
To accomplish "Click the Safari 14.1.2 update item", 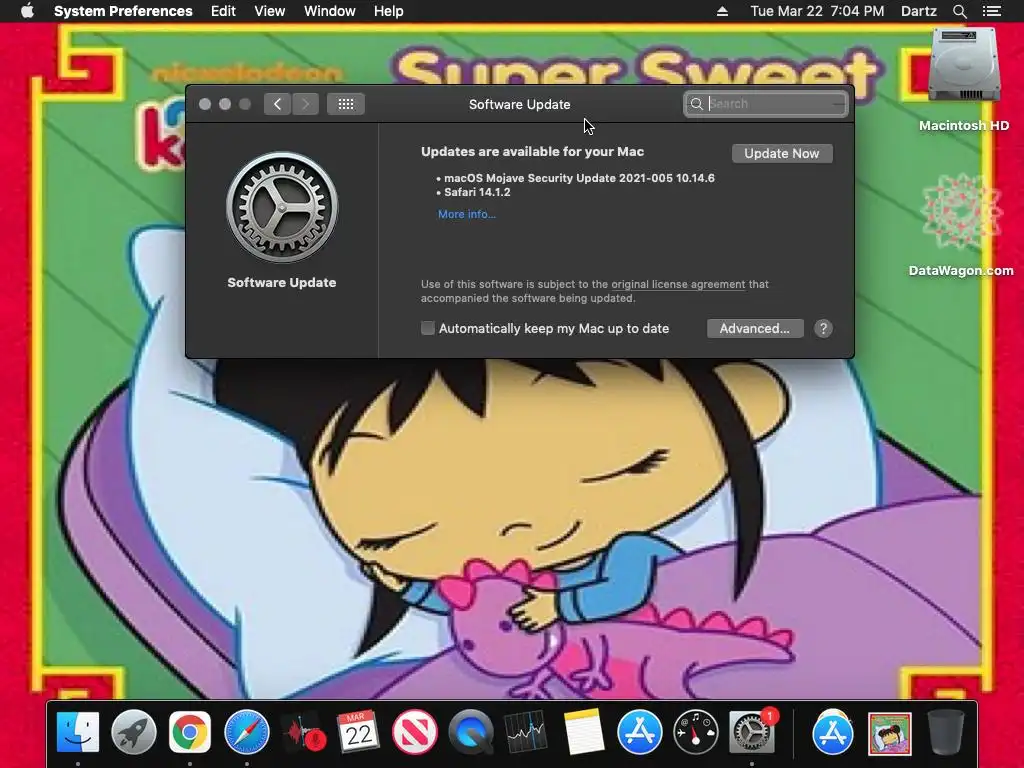I will point(477,192).
